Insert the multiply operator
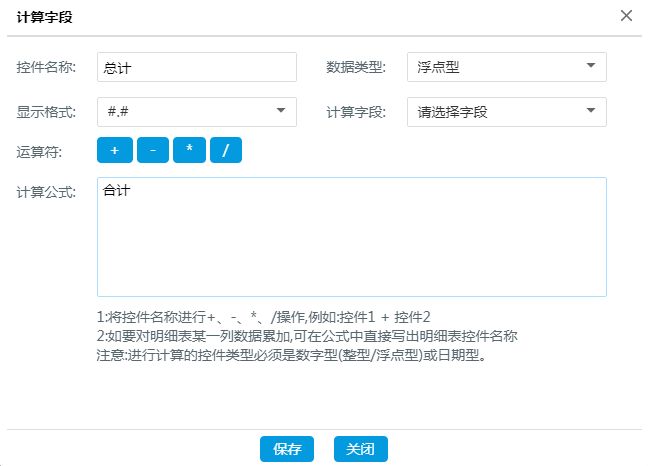 189,150
